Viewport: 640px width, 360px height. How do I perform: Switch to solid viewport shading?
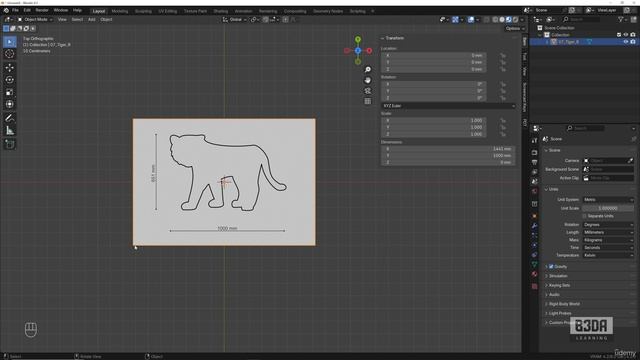[x=502, y=20]
